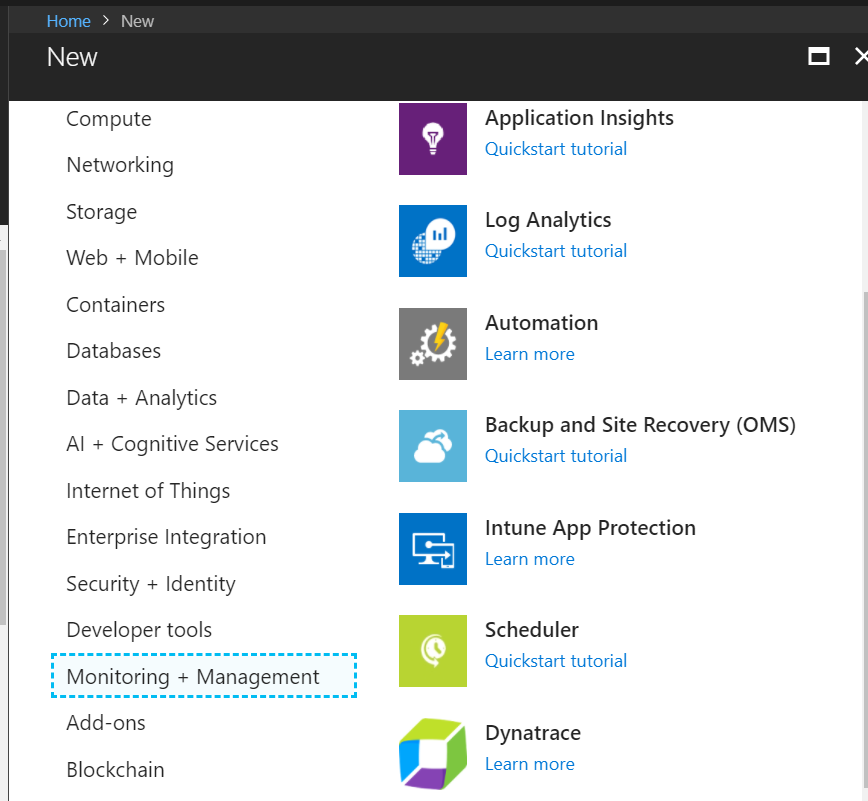This screenshot has height=801, width=868.
Task: Click the maximize blade icon
Action: (x=818, y=57)
